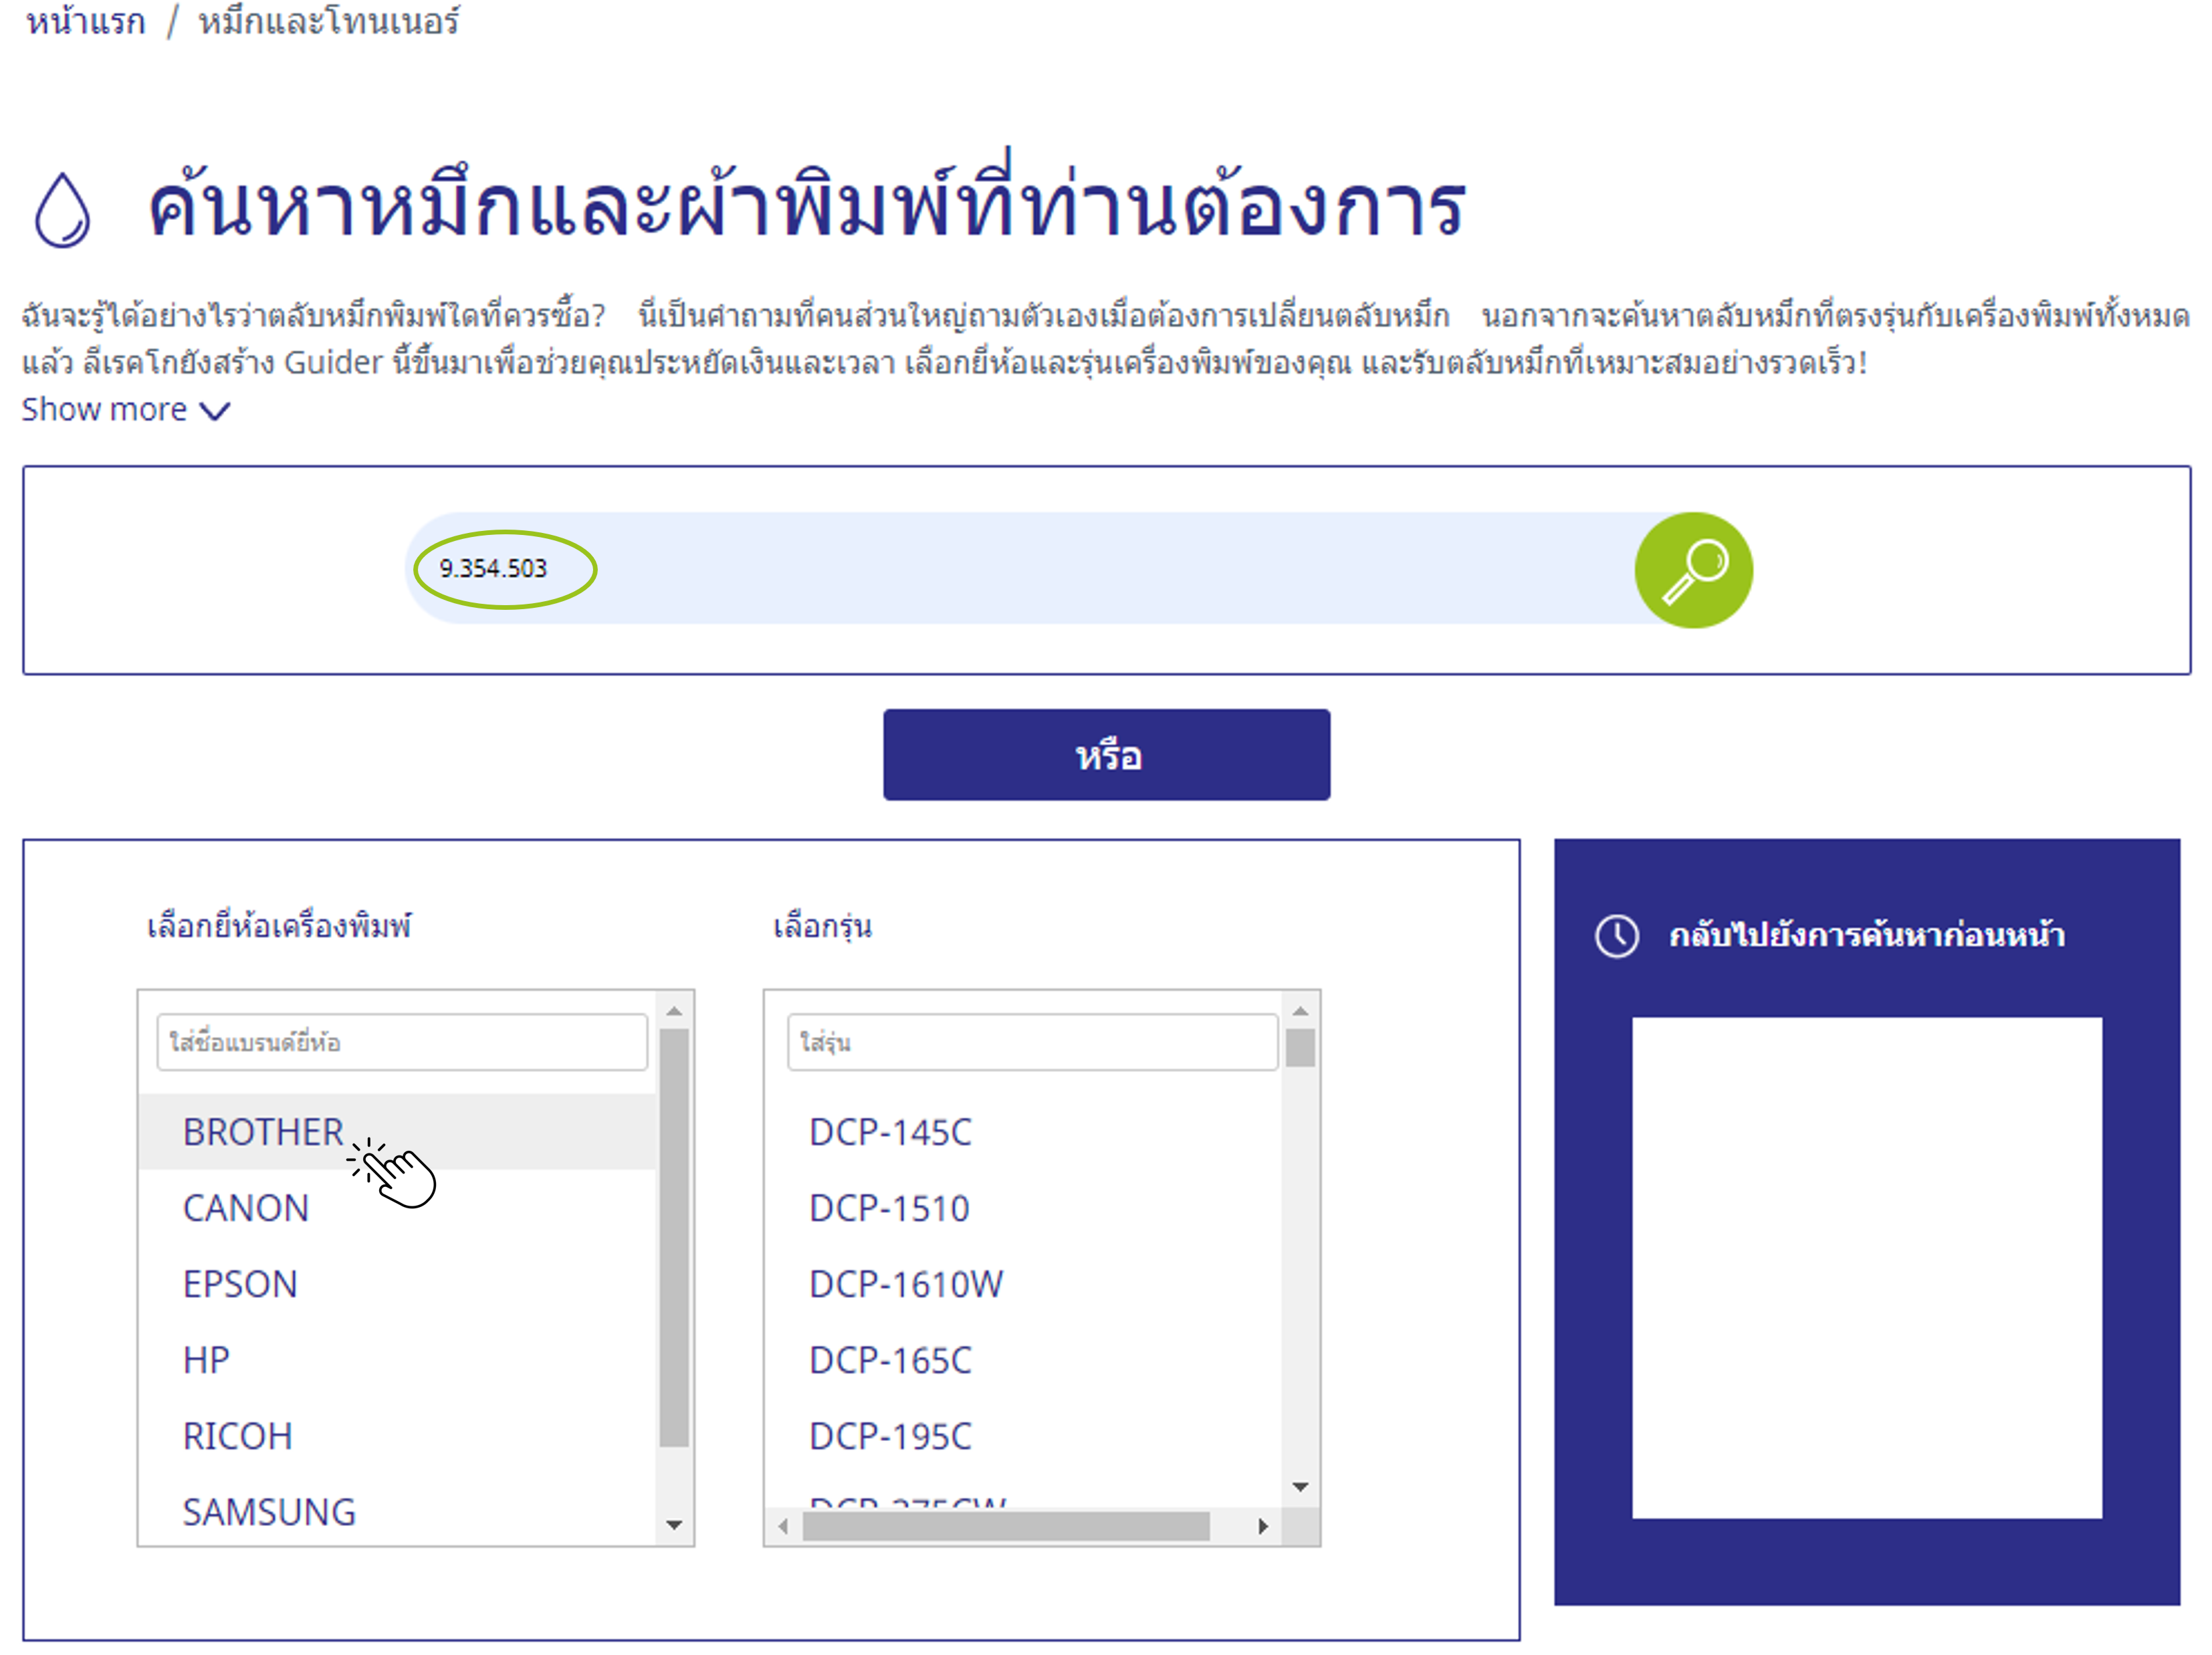Click the ink drop icon beside the heading

pyautogui.click(x=63, y=209)
